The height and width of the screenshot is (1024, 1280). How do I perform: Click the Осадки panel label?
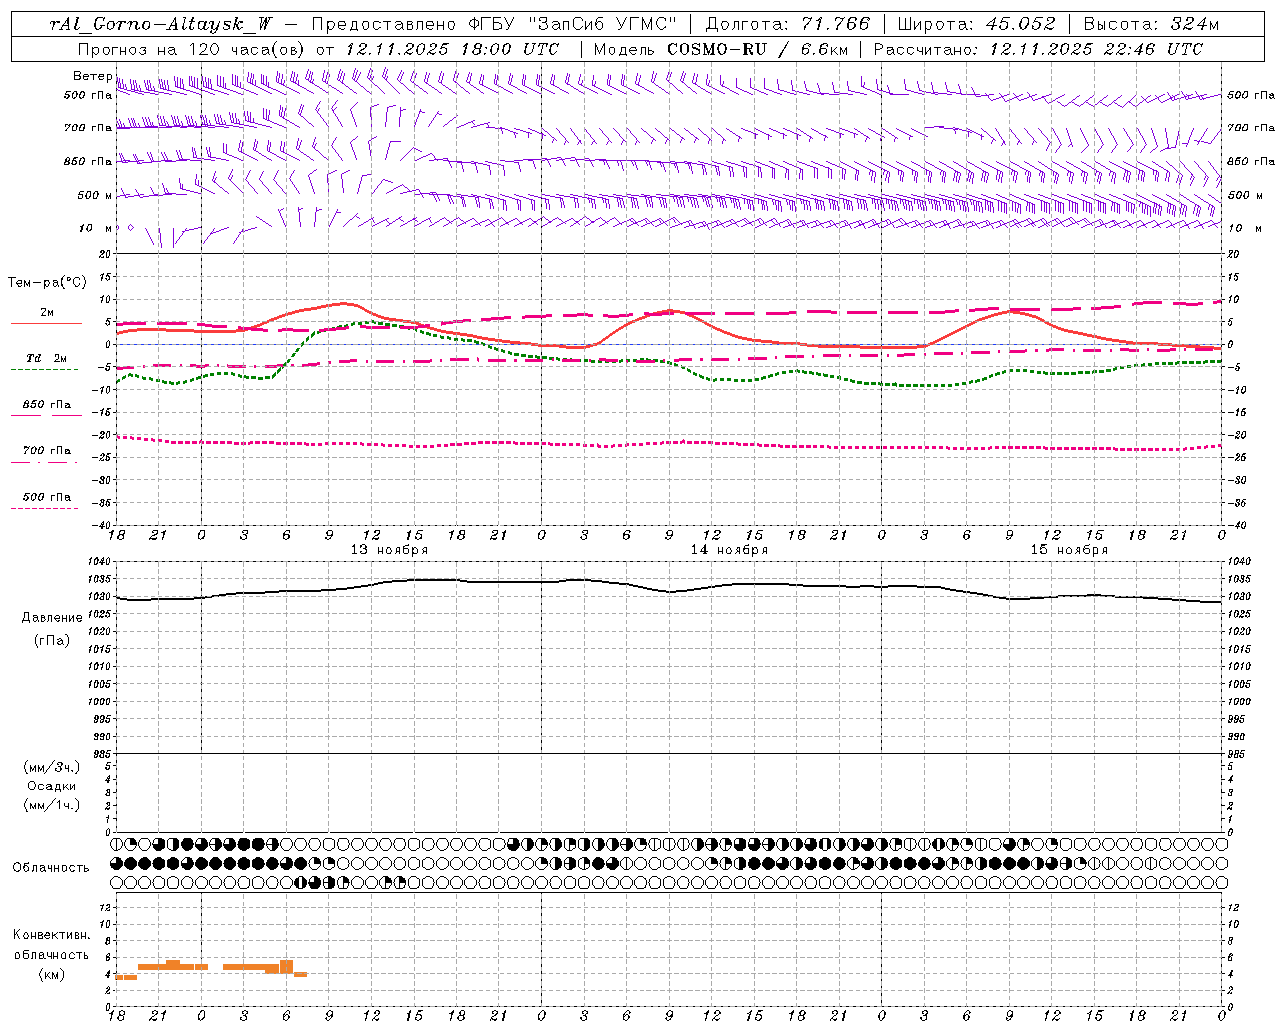52,786
